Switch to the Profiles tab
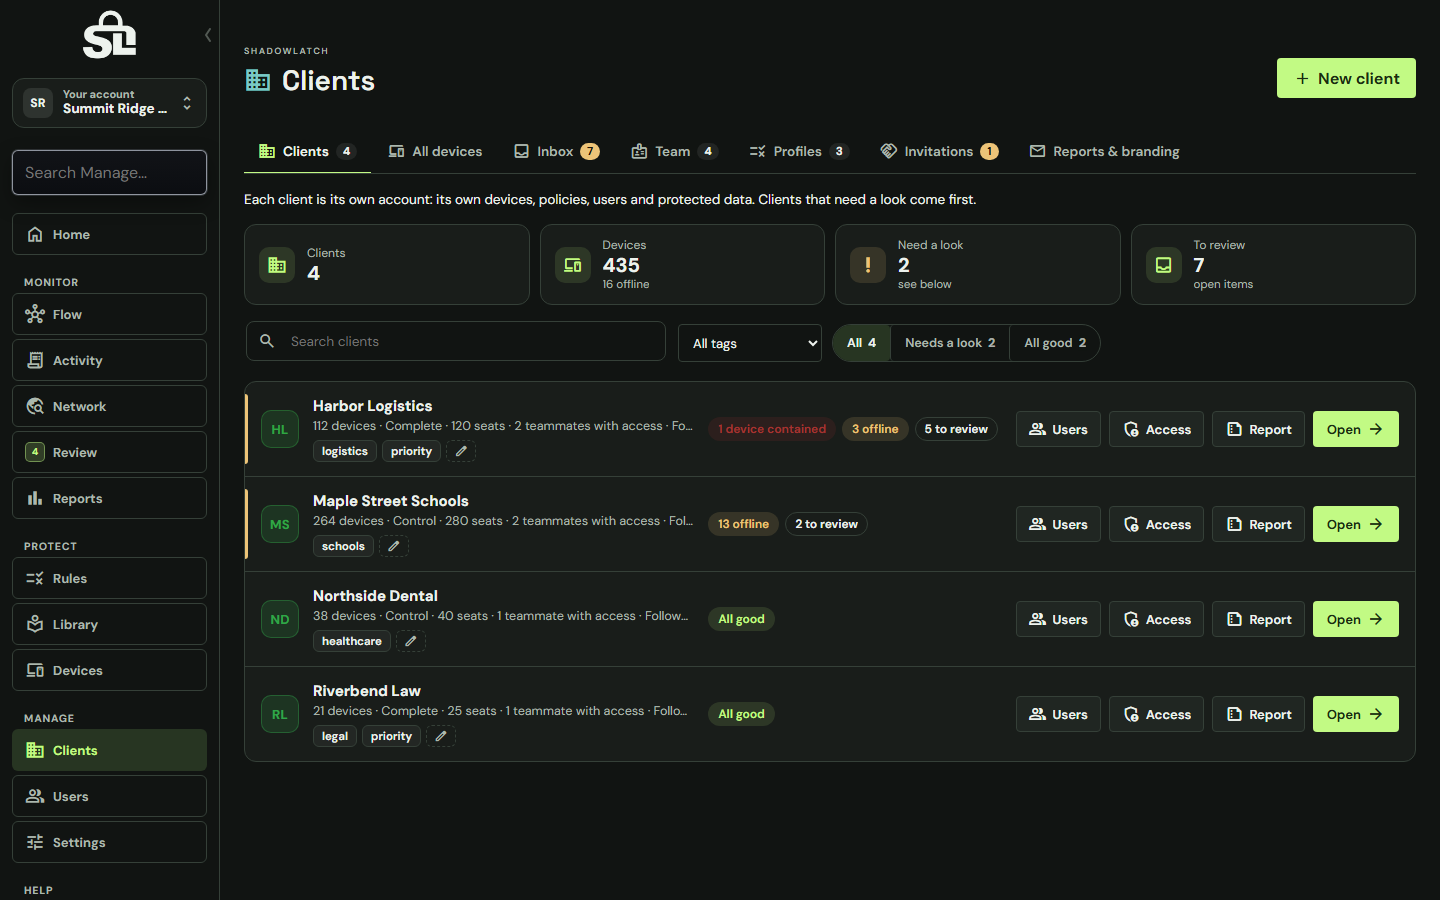The image size is (1440, 900). (798, 152)
